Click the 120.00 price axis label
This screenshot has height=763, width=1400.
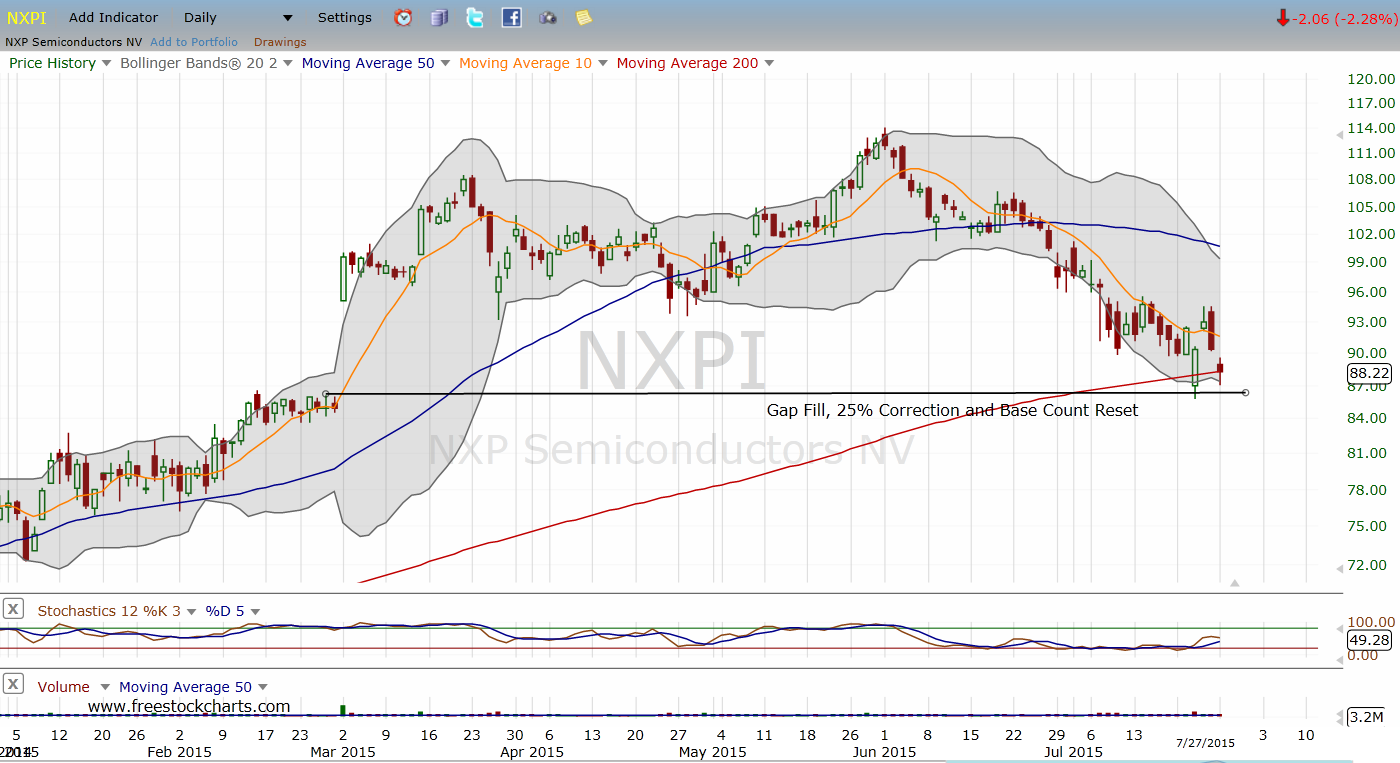point(1371,79)
